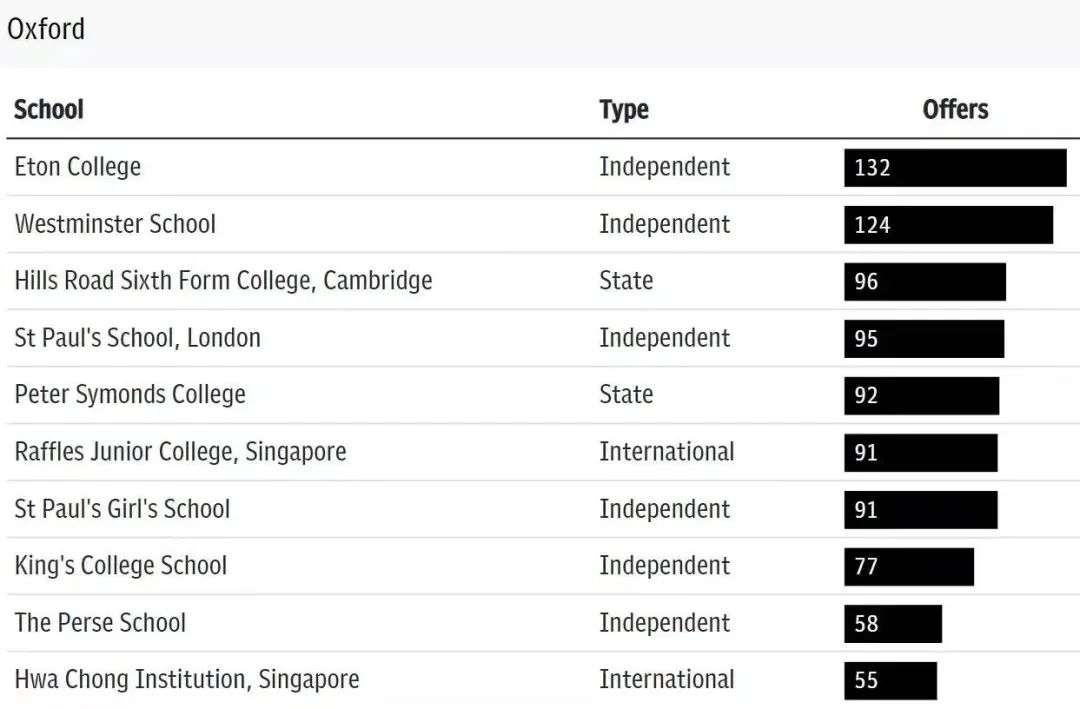The width and height of the screenshot is (1080, 709).
Task: Sort by the Offers column header
Action: pyautogui.click(x=955, y=109)
